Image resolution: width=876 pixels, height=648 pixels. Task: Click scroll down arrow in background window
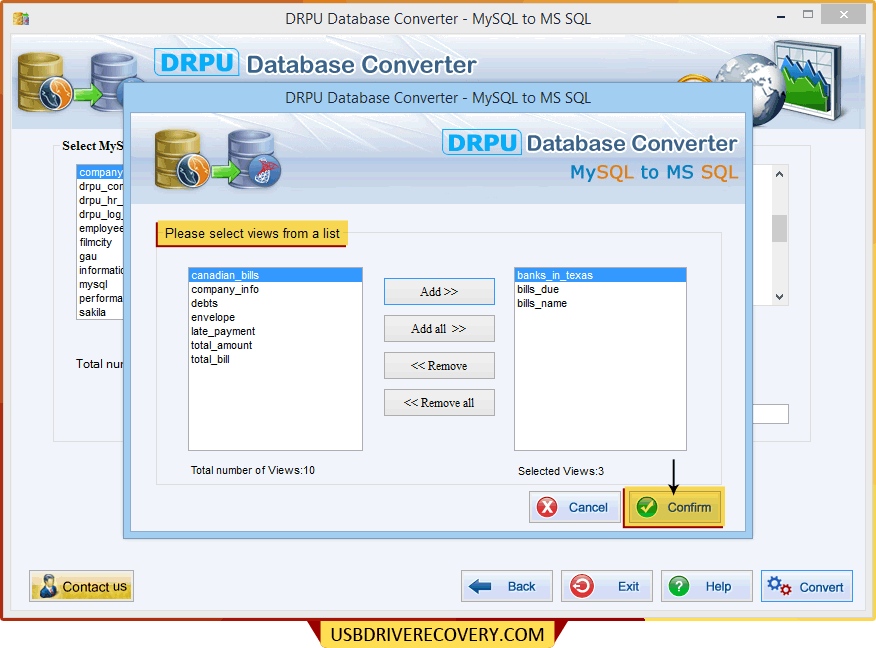tap(779, 297)
